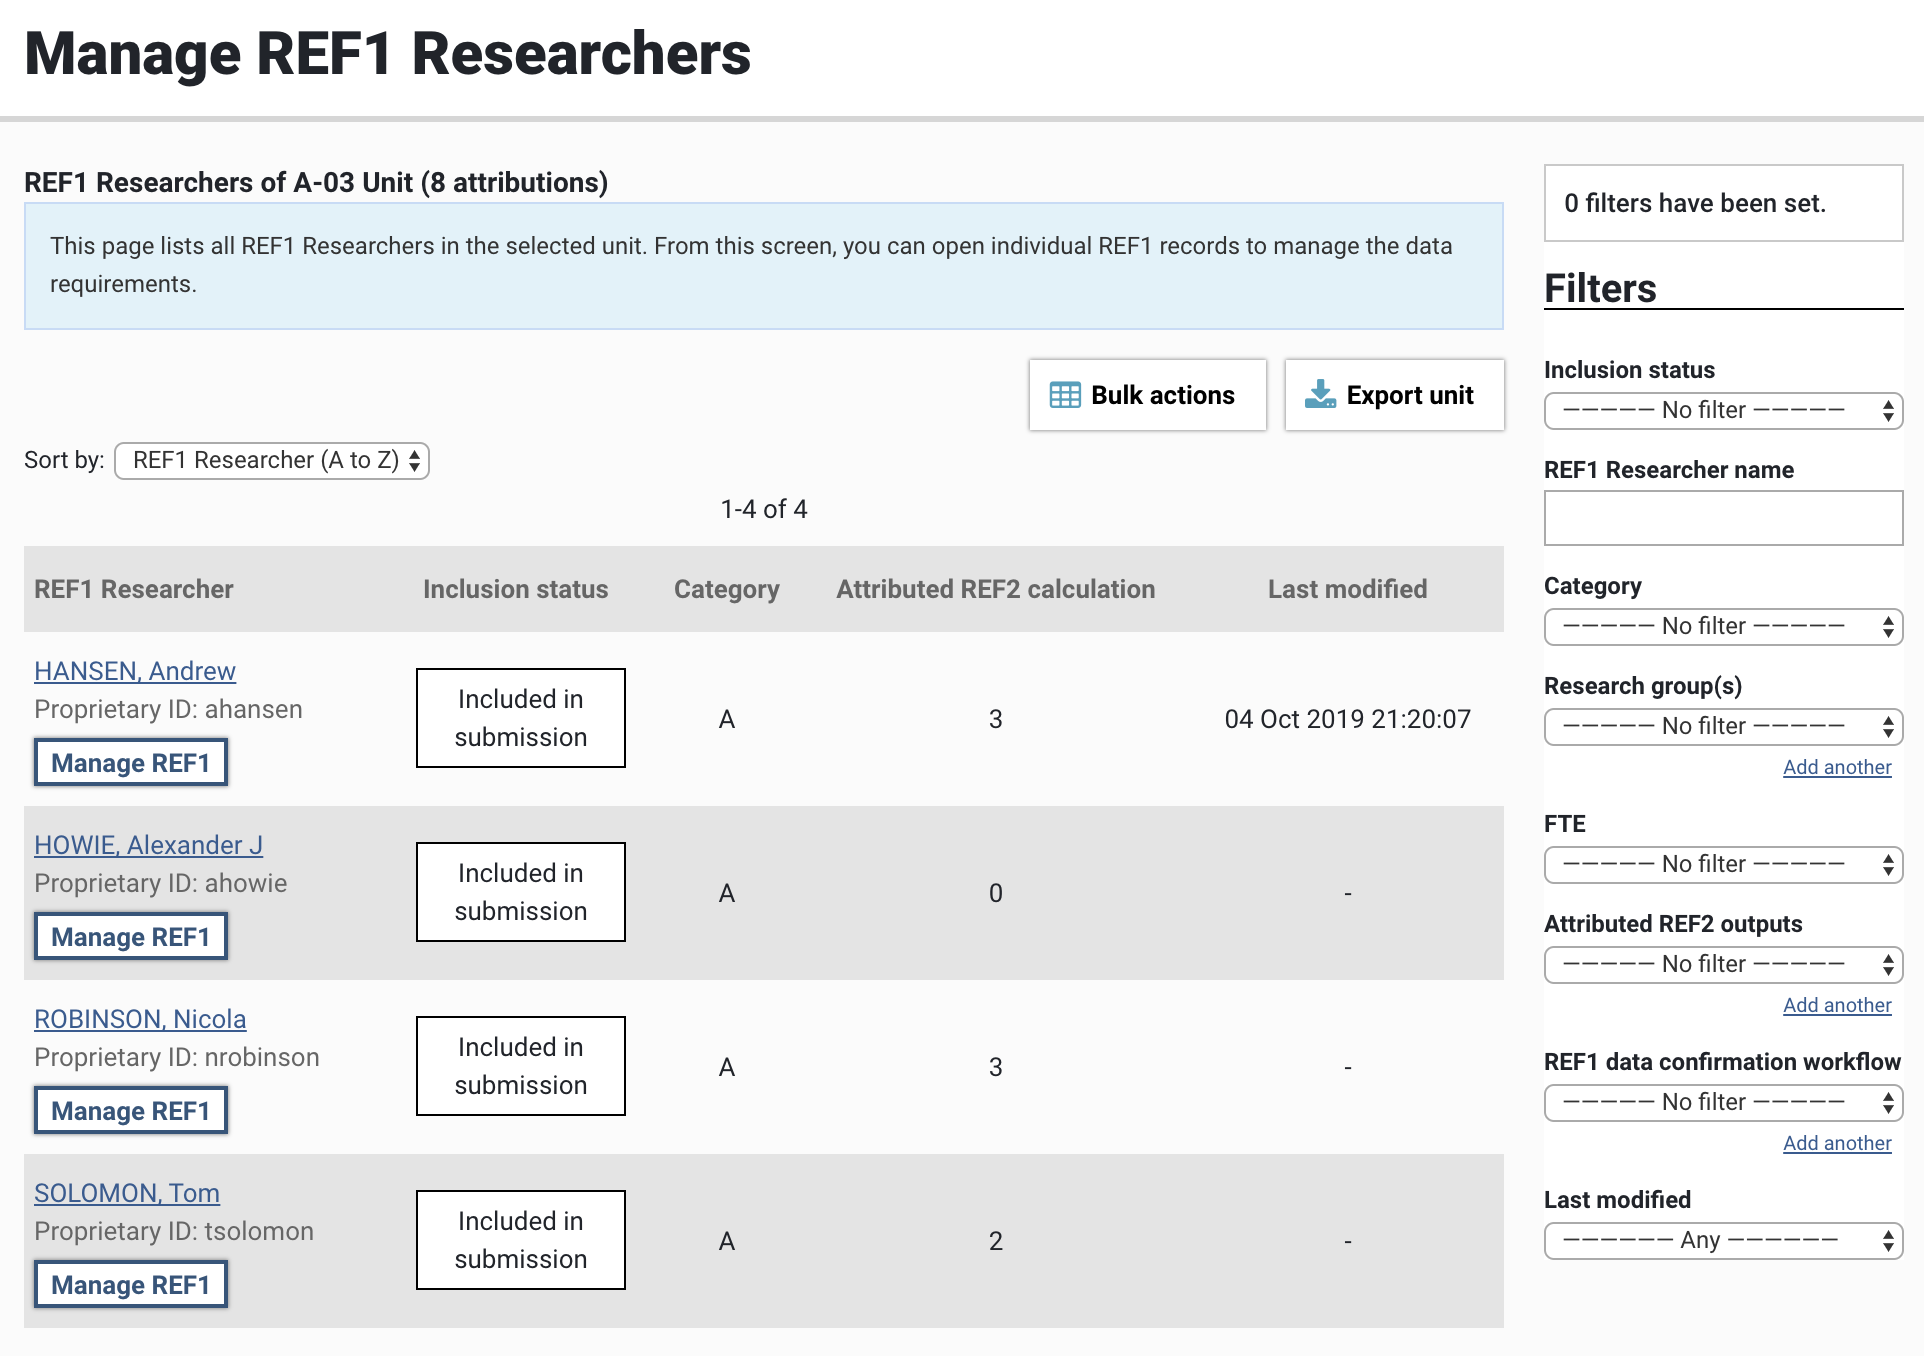Click the Export unit download icon
The image size is (1924, 1356).
tap(1320, 394)
